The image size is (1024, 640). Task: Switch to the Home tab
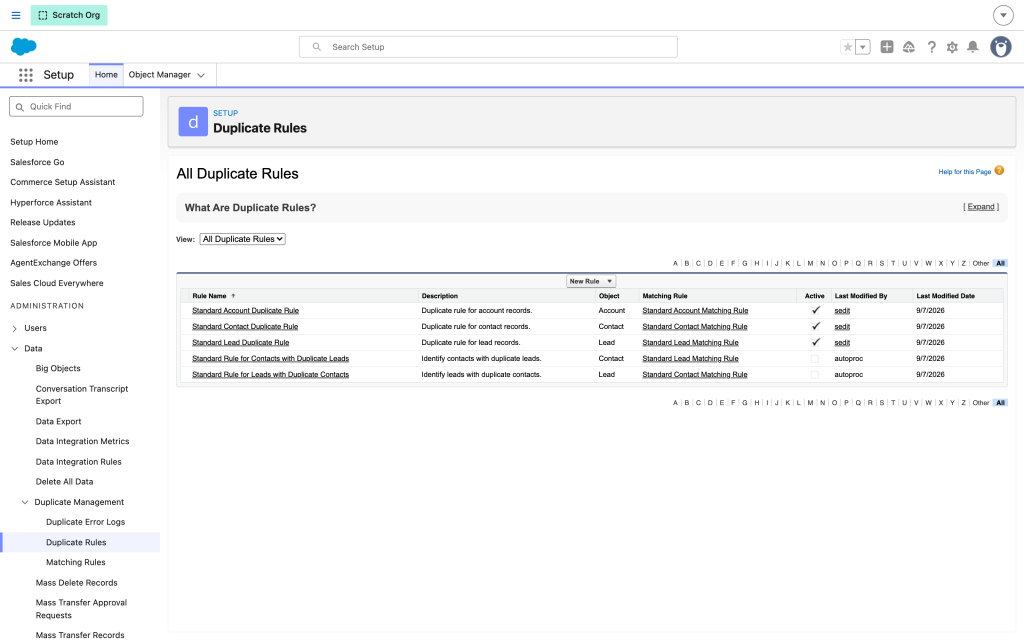pyautogui.click(x=106, y=75)
